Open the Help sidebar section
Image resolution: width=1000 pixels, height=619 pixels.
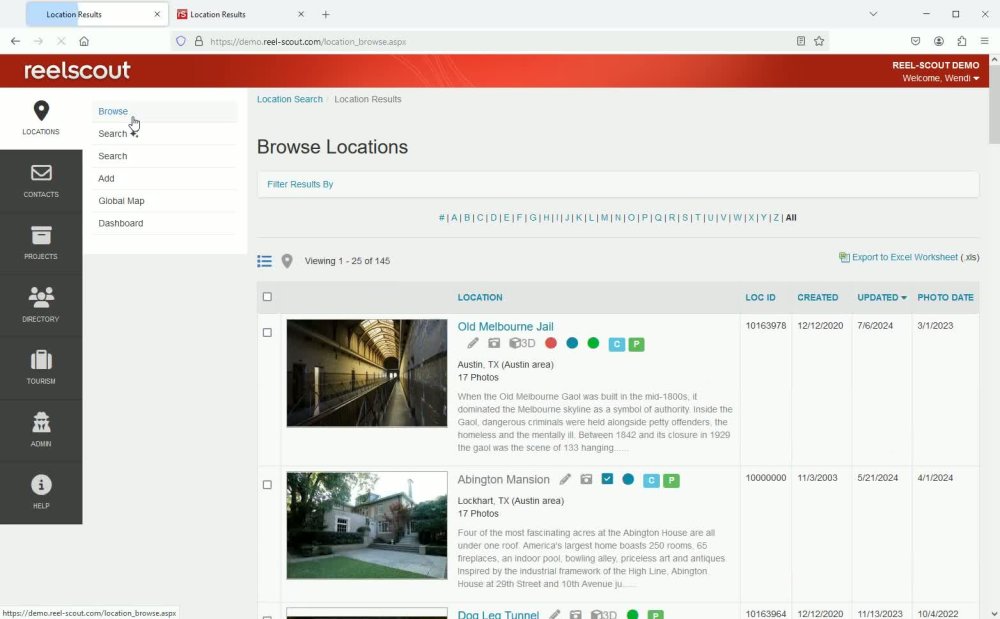41,492
